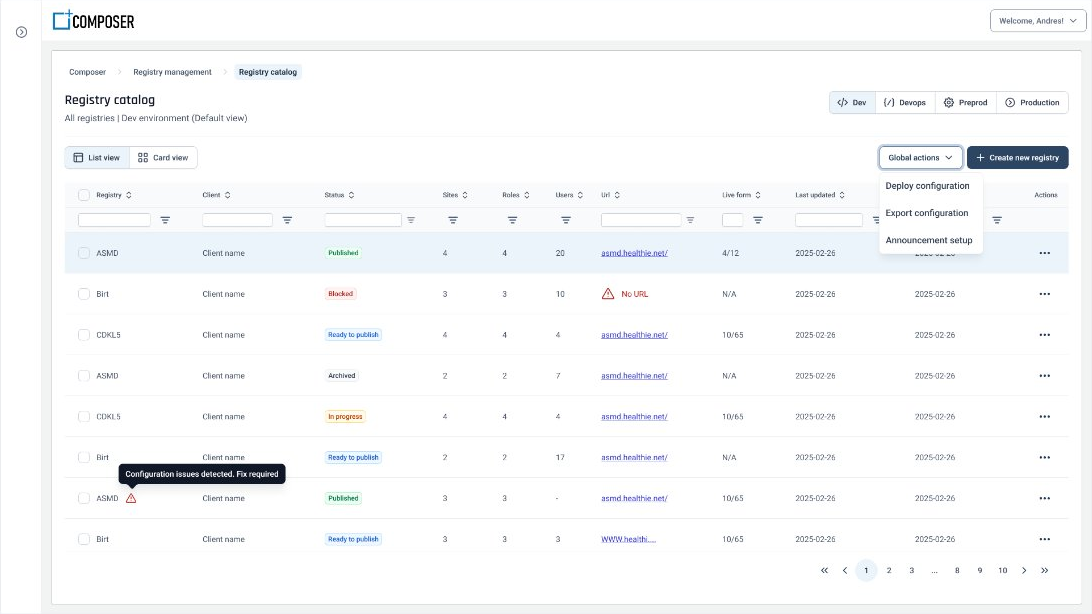The image size is (1092, 614).
Task: Click the In progress status badge
Action: (x=345, y=416)
